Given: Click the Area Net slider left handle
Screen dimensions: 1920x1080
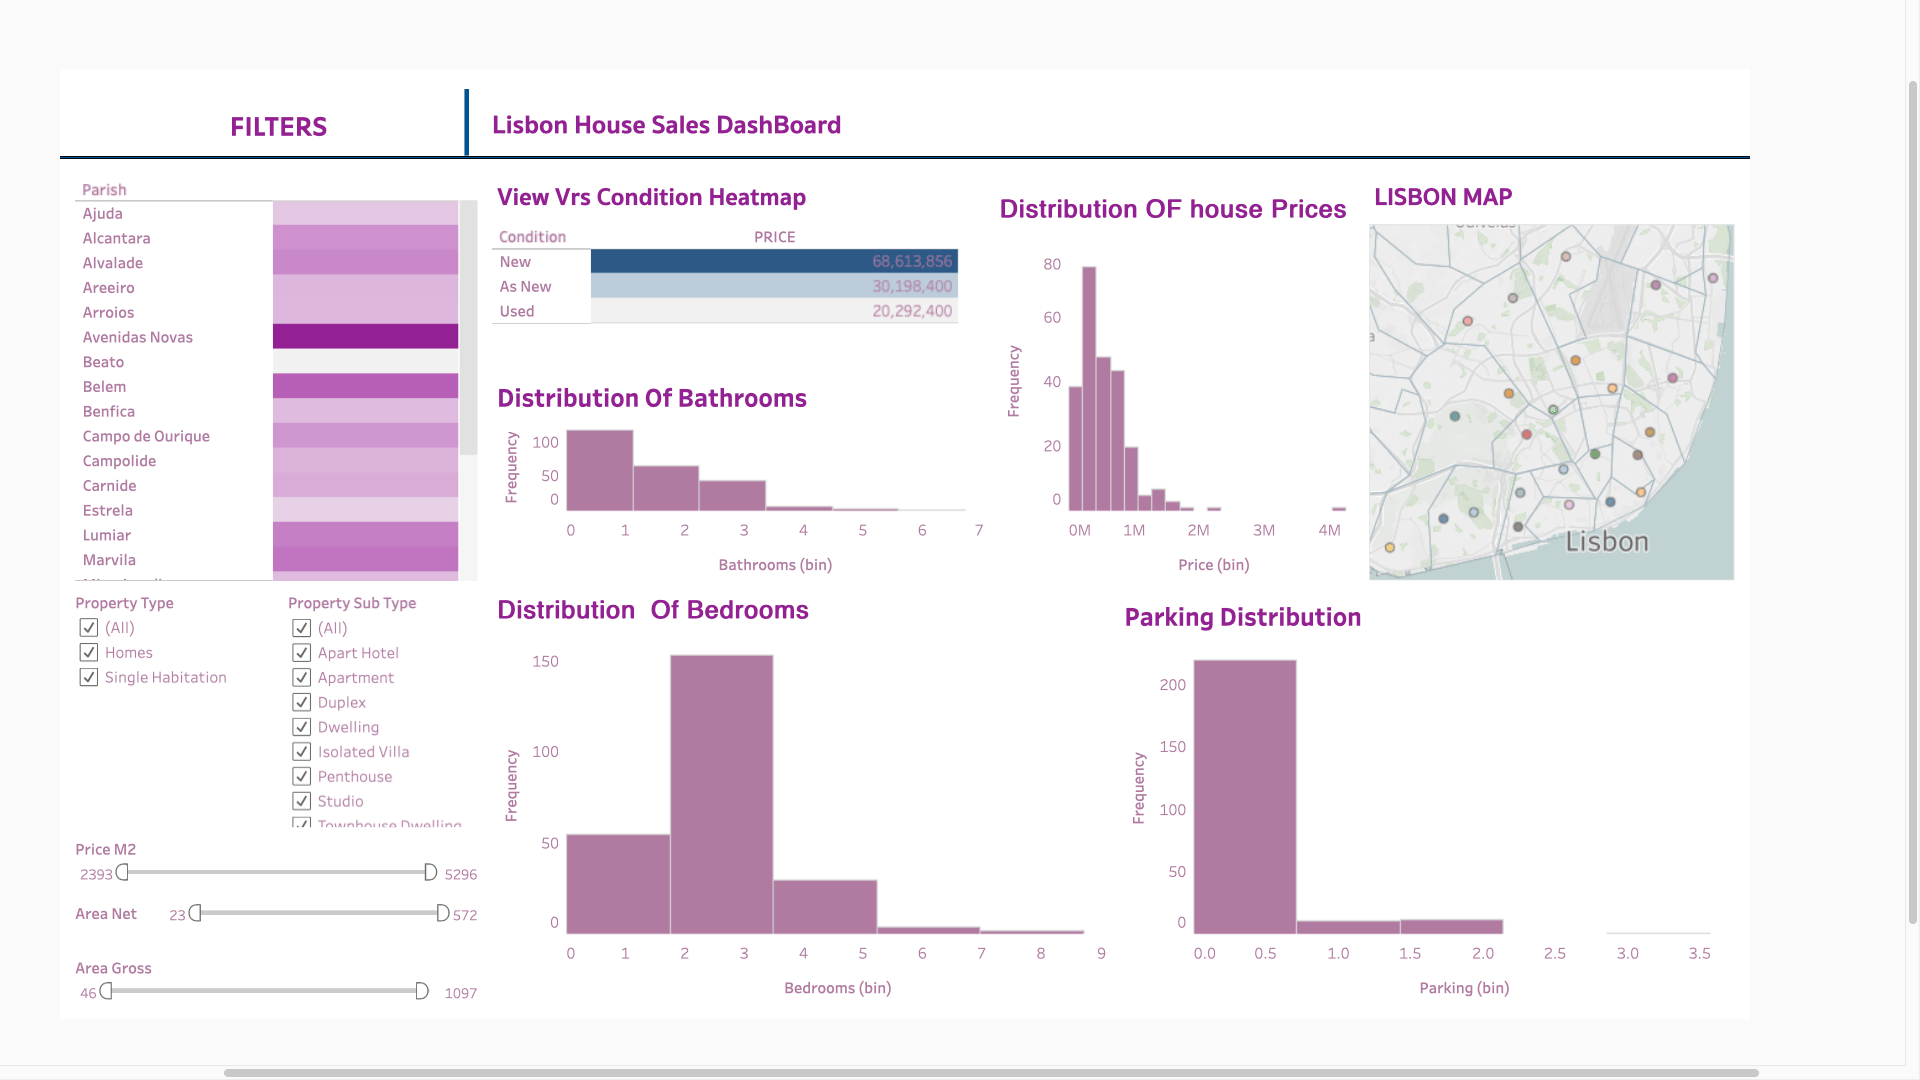Looking at the screenshot, I should (x=195, y=913).
